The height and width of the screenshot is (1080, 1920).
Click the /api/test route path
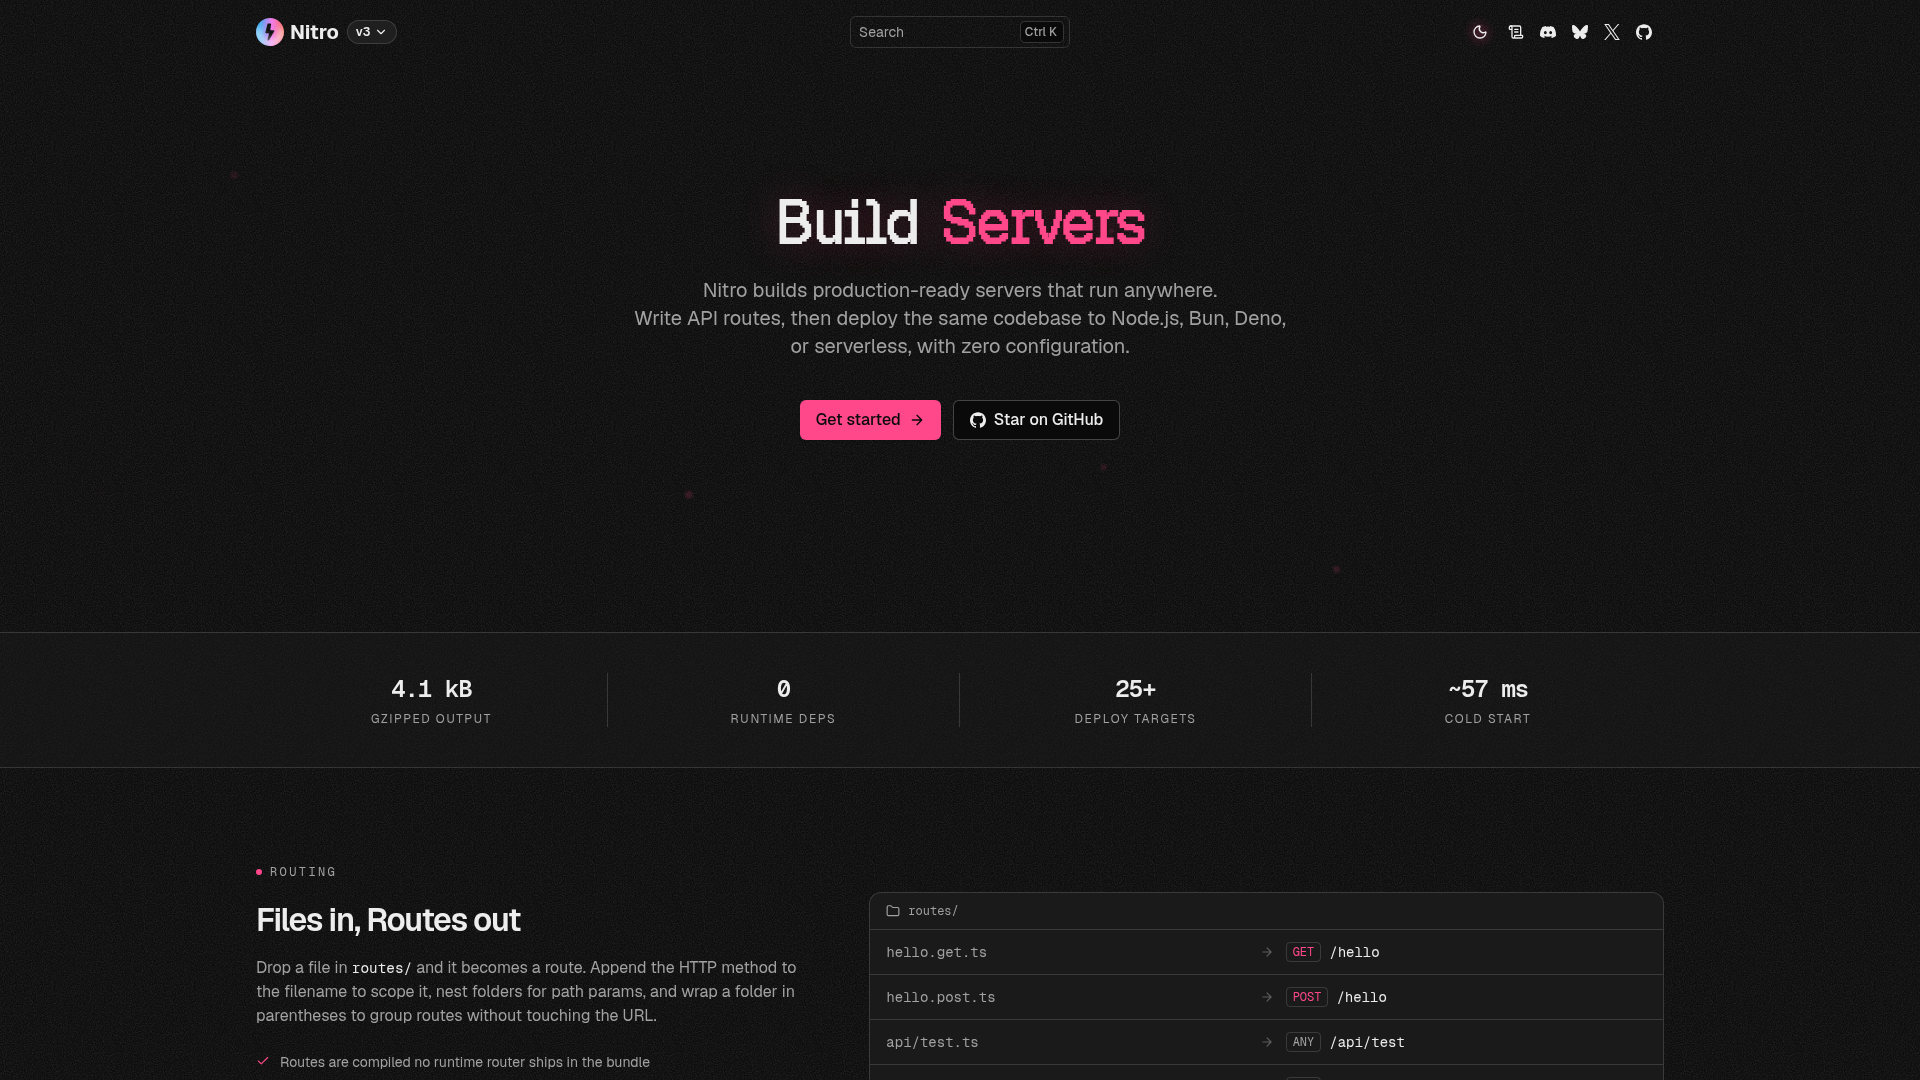(x=1367, y=1042)
